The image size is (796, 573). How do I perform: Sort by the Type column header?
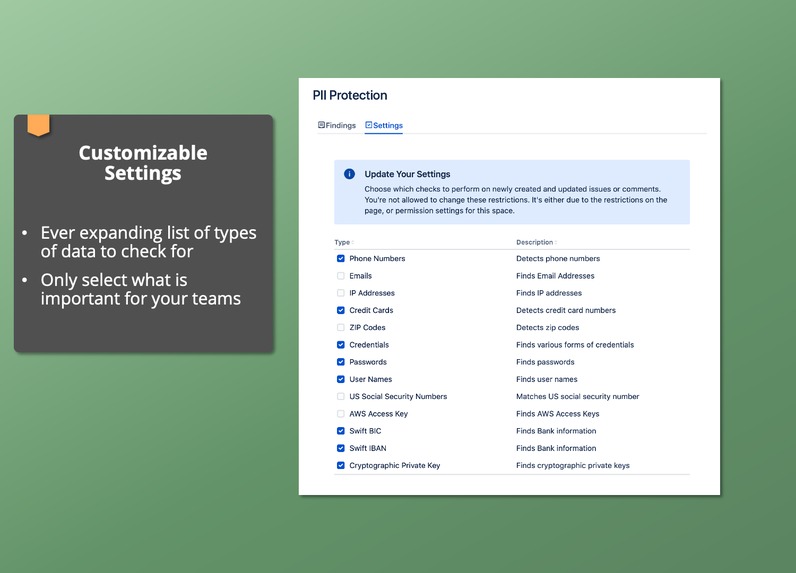click(344, 242)
